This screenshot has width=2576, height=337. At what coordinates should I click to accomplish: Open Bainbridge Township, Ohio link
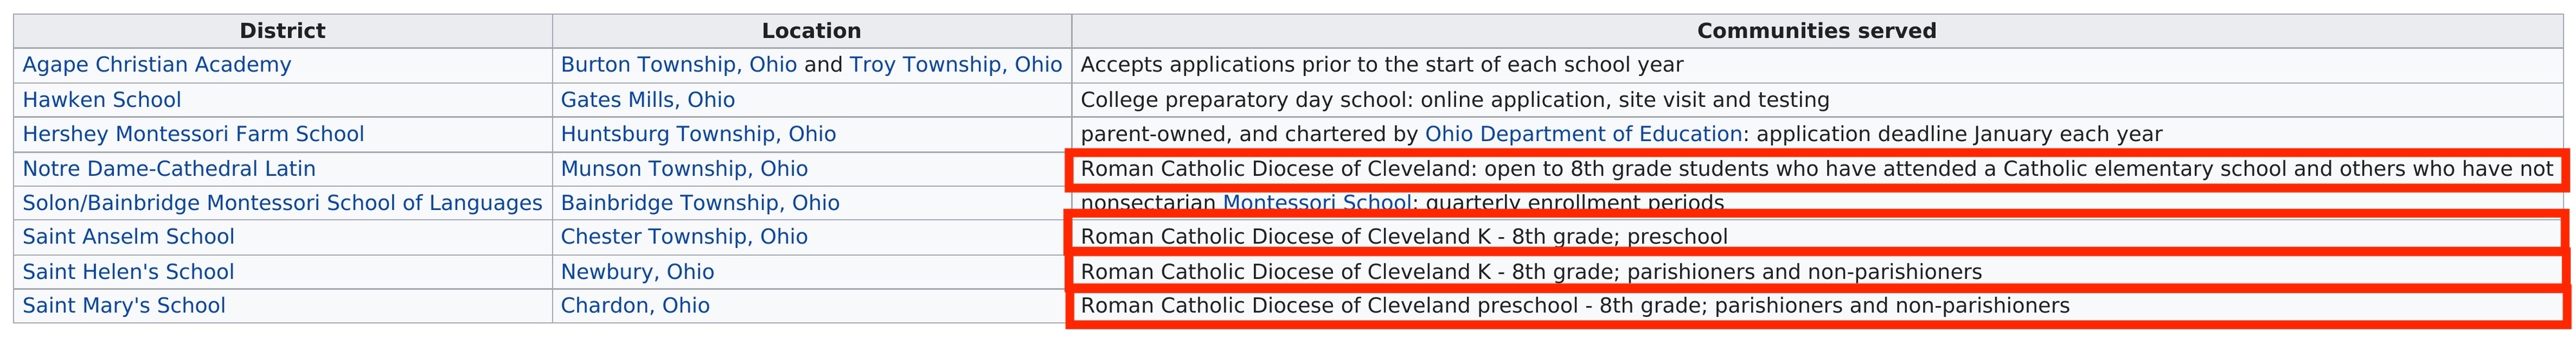click(x=699, y=203)
